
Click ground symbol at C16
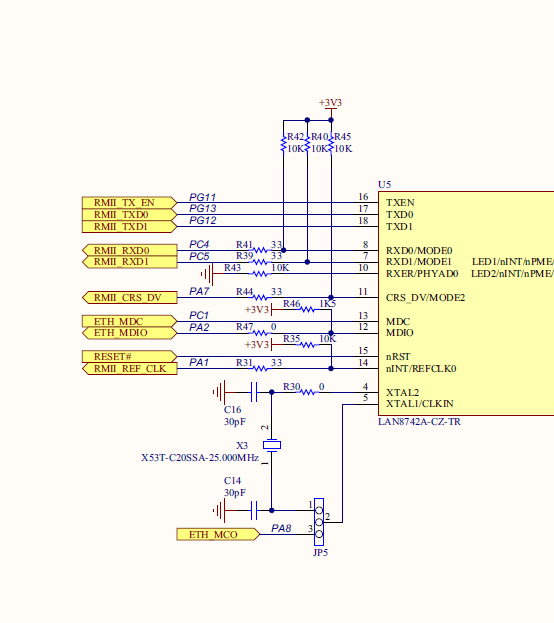pos(219,392)
